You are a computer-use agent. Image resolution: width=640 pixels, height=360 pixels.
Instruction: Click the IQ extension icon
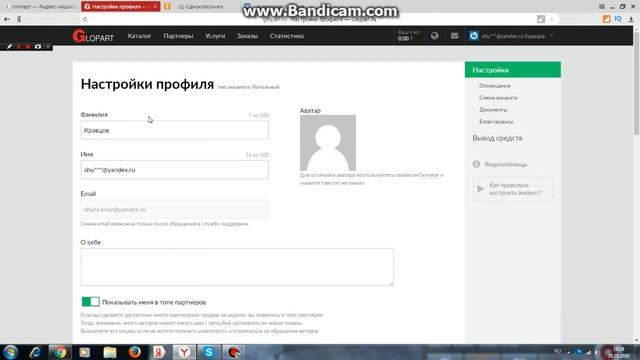tap(618, 19)
